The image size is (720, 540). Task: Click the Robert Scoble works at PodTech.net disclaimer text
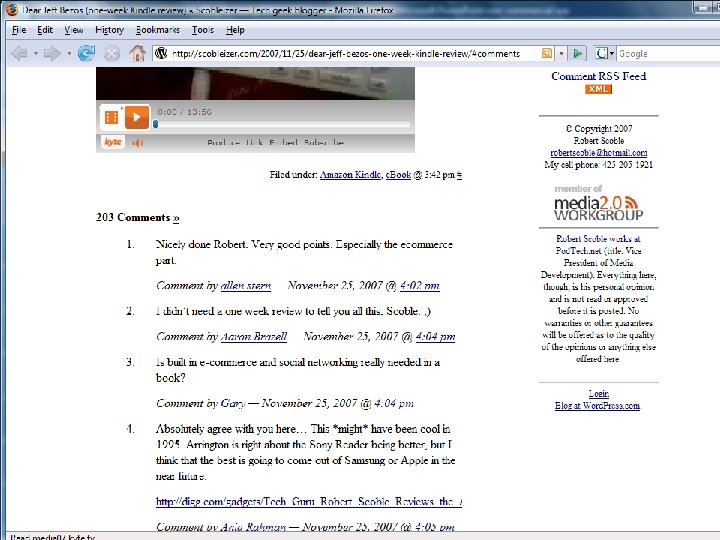click(598, 298)
